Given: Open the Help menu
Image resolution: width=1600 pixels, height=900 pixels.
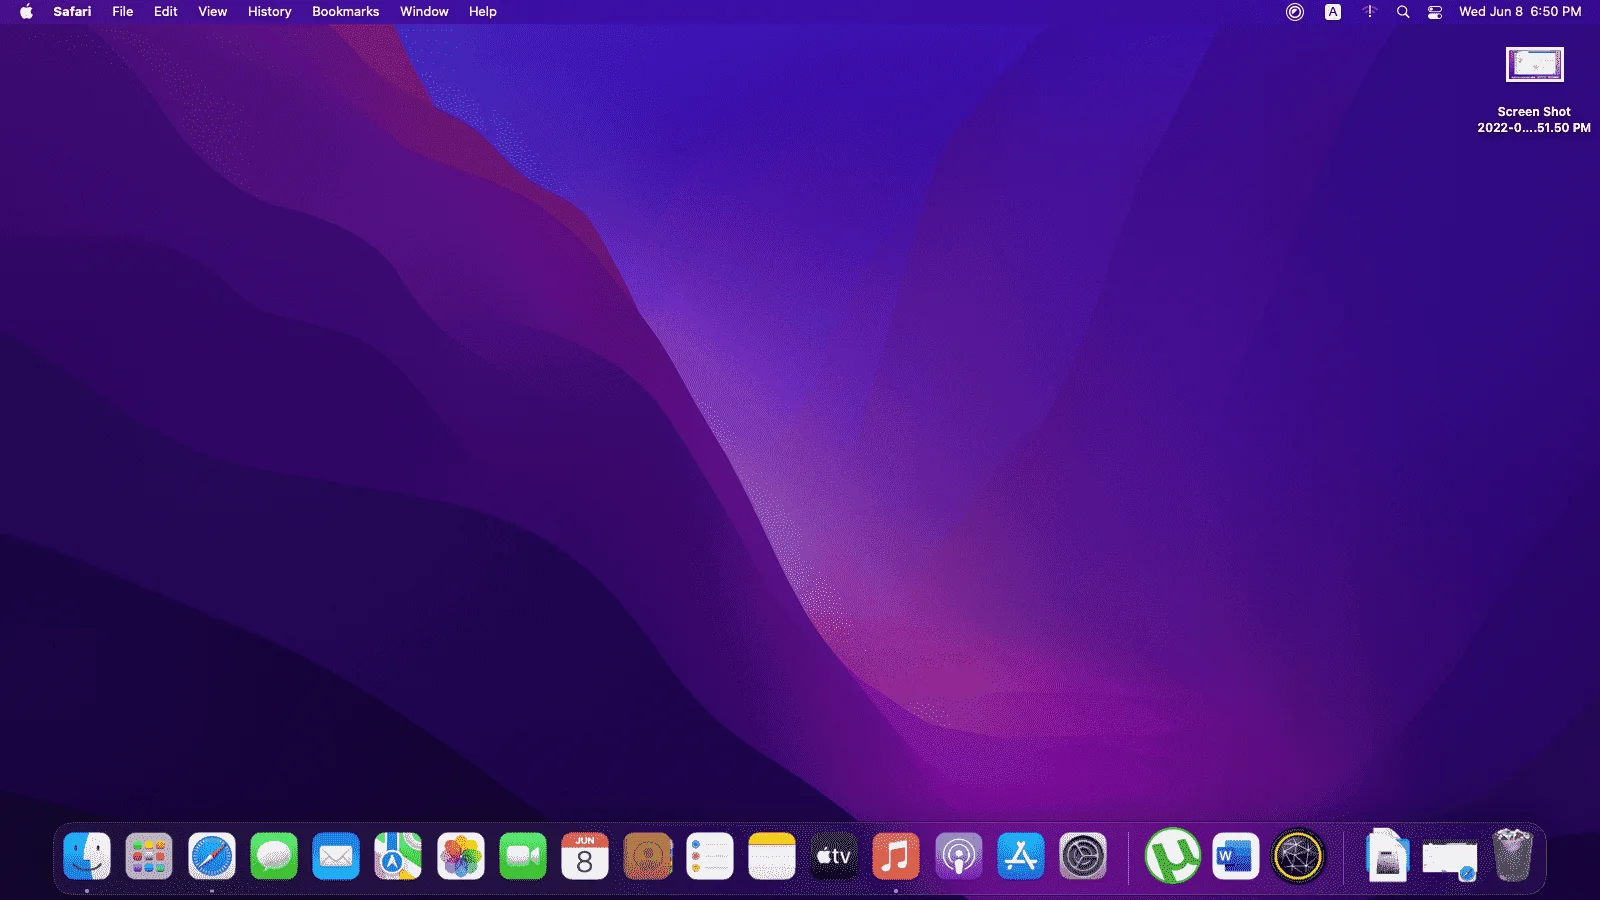Looking at the screenshot, I should 483,12.
